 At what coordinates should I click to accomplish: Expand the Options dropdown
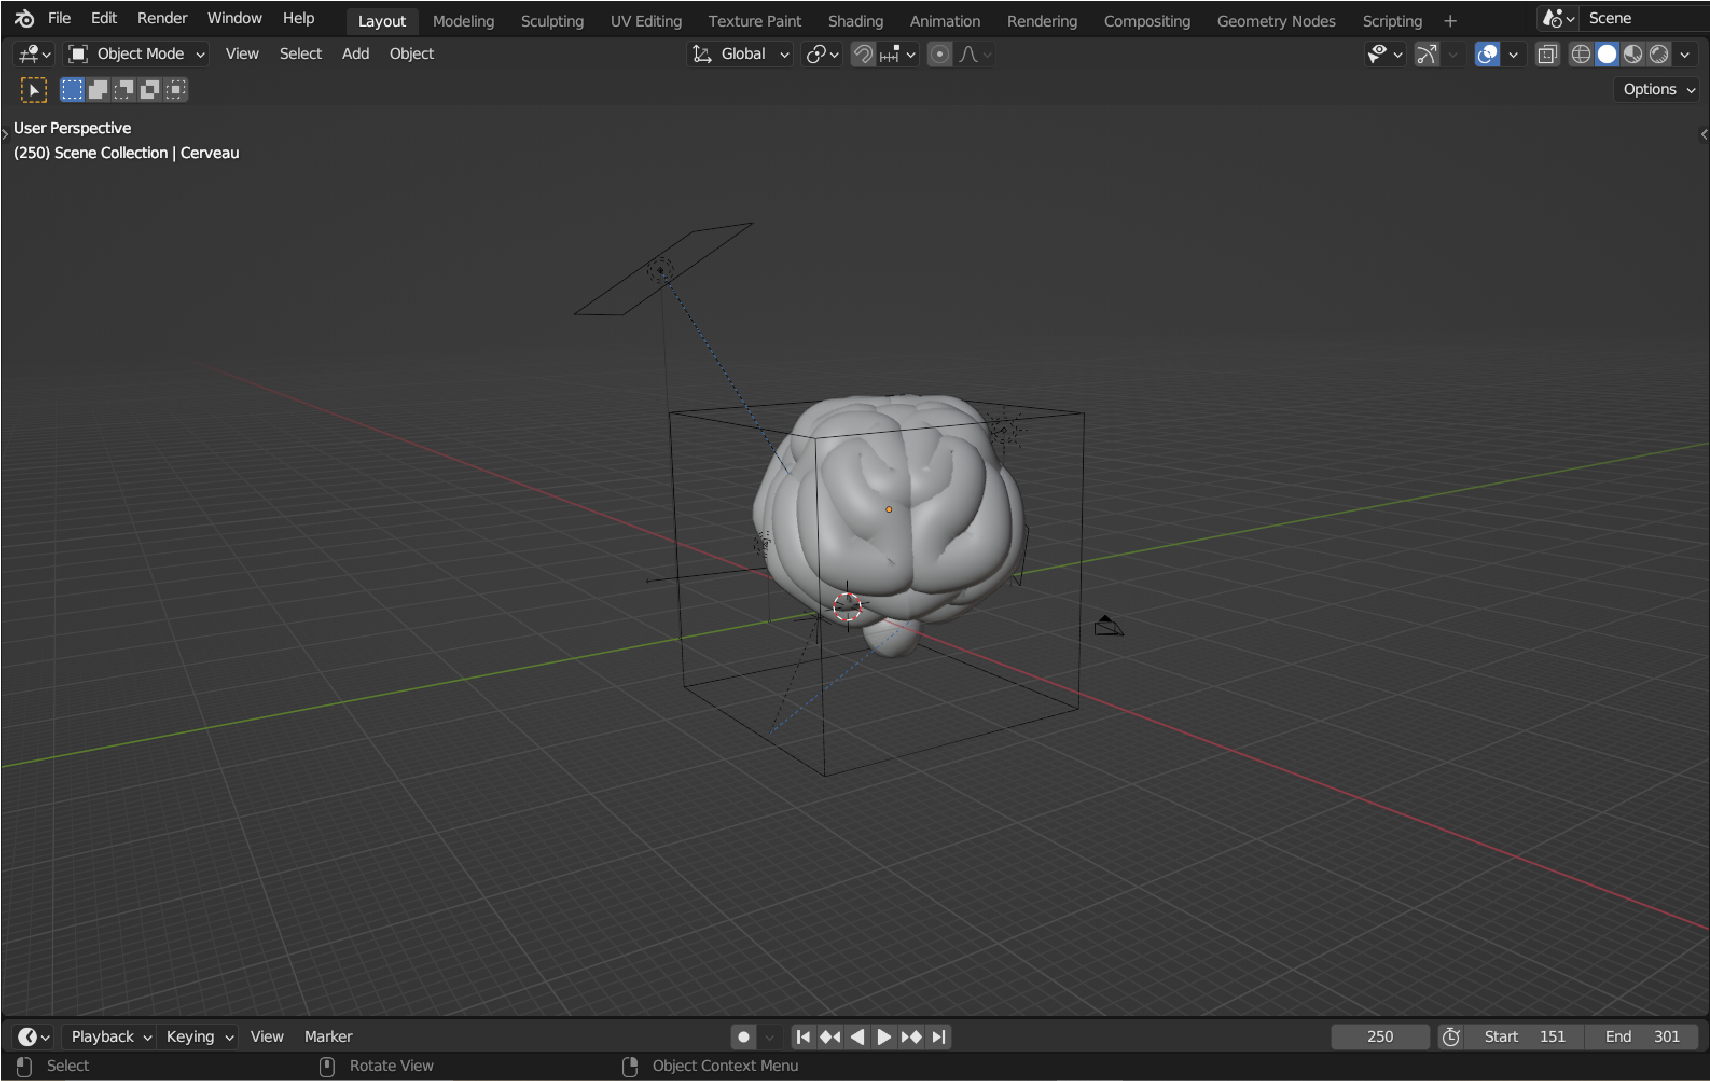(1658, 89)
